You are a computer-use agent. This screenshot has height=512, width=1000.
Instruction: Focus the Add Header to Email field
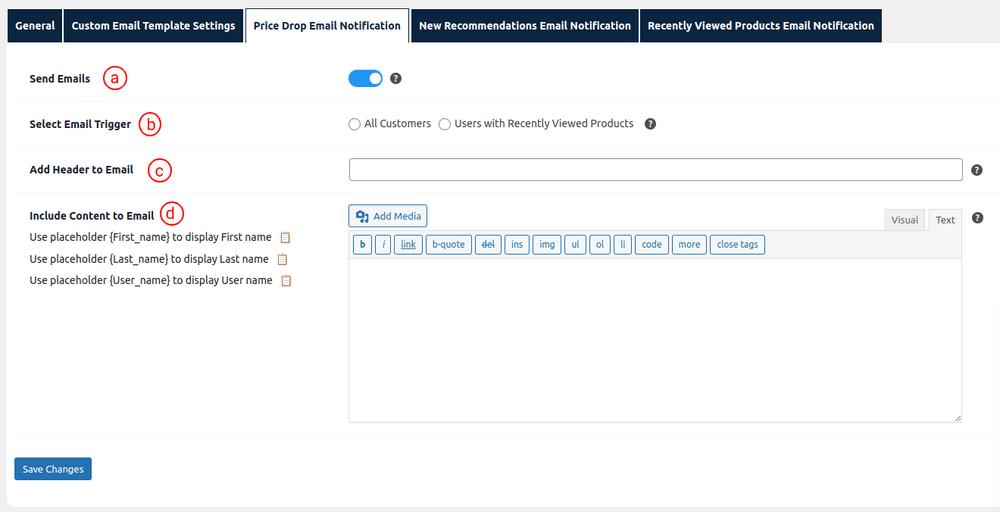[x=656, y=170]
